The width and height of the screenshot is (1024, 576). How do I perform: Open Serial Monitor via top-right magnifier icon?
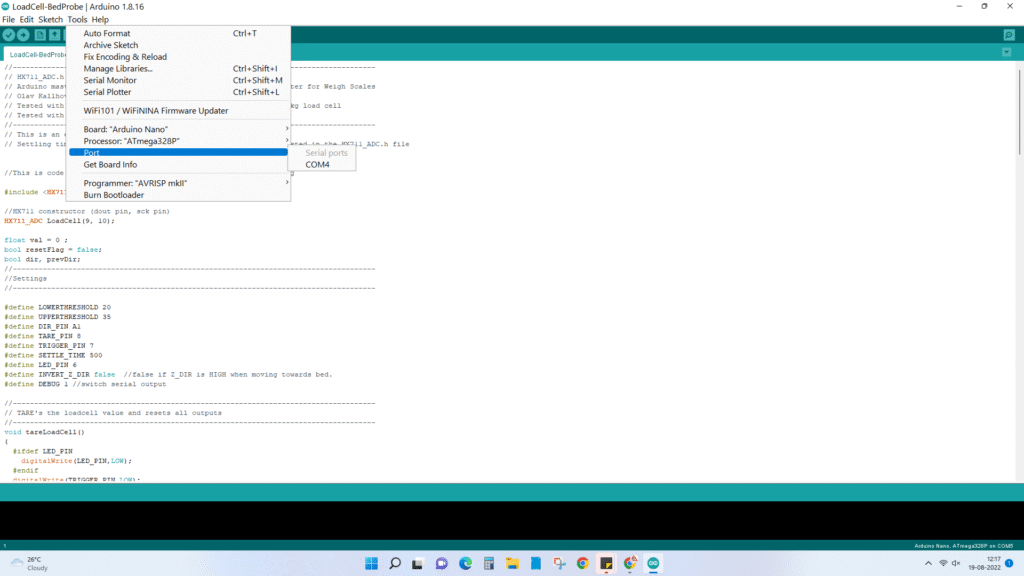tap(1009, 35)
